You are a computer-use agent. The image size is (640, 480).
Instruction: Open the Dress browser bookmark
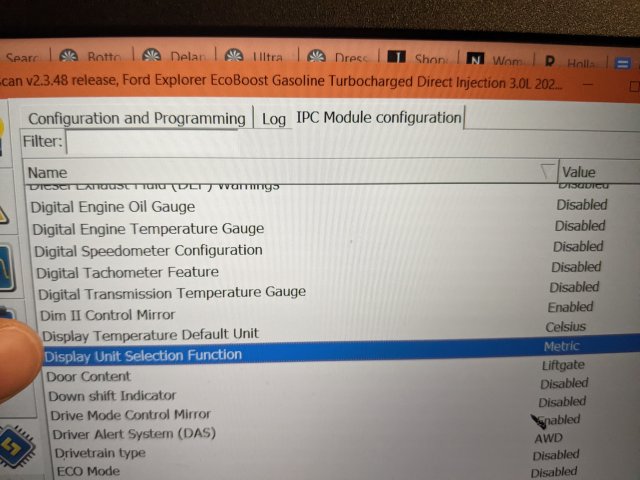point(337,57)
